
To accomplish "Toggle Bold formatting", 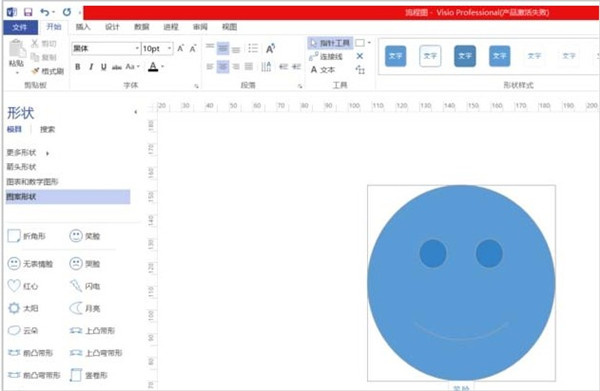I will coord(78,67).
